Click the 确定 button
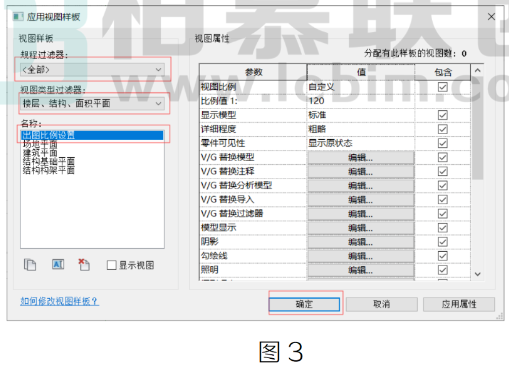The image size is (509, 368). click(x=304, y=304)
